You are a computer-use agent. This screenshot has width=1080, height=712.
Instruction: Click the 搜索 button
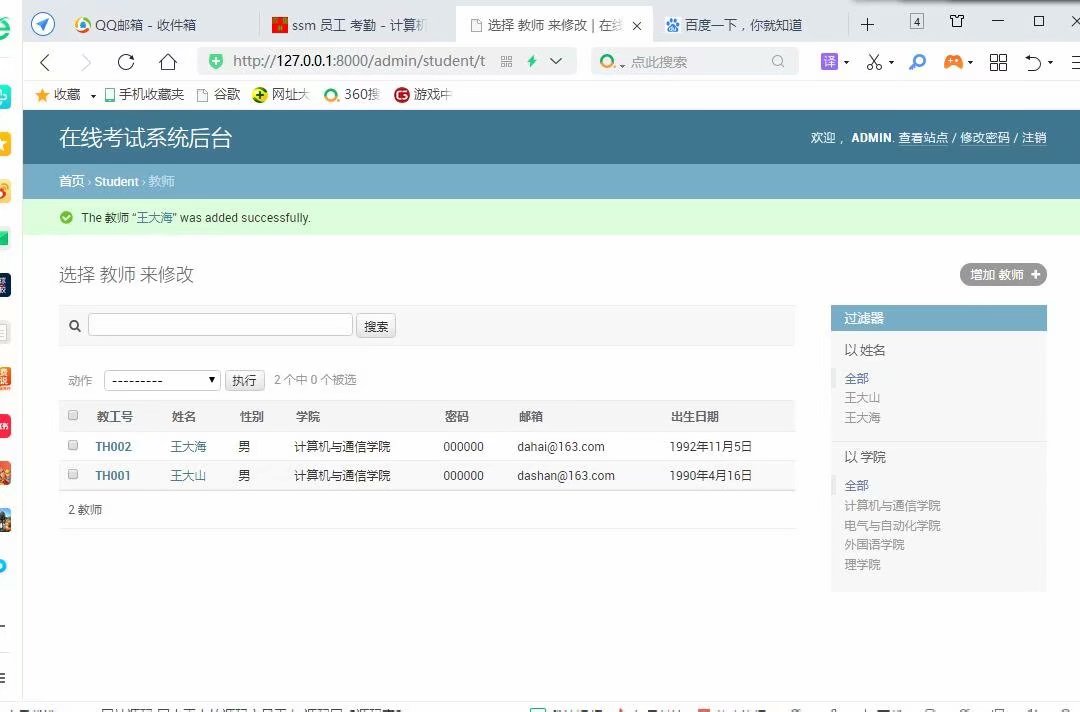point(376,326)
